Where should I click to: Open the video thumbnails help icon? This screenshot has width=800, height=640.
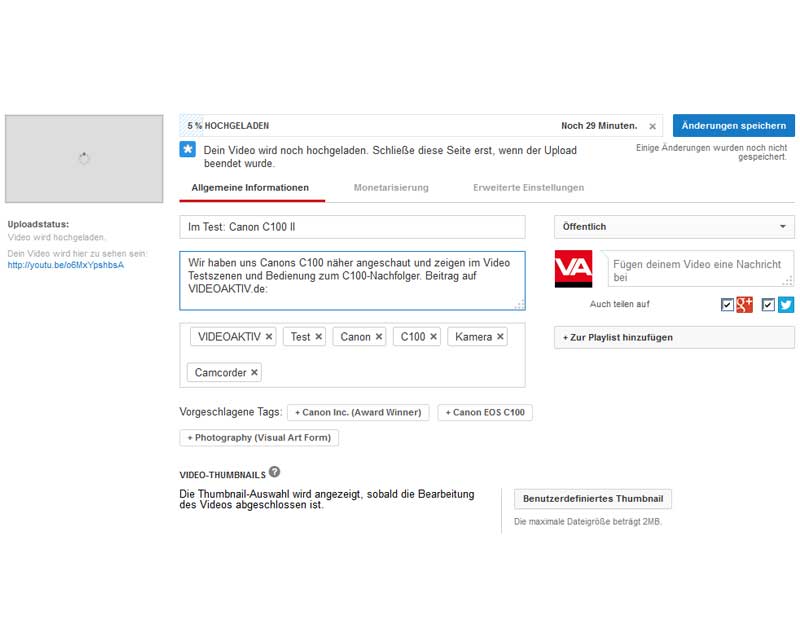274,472
